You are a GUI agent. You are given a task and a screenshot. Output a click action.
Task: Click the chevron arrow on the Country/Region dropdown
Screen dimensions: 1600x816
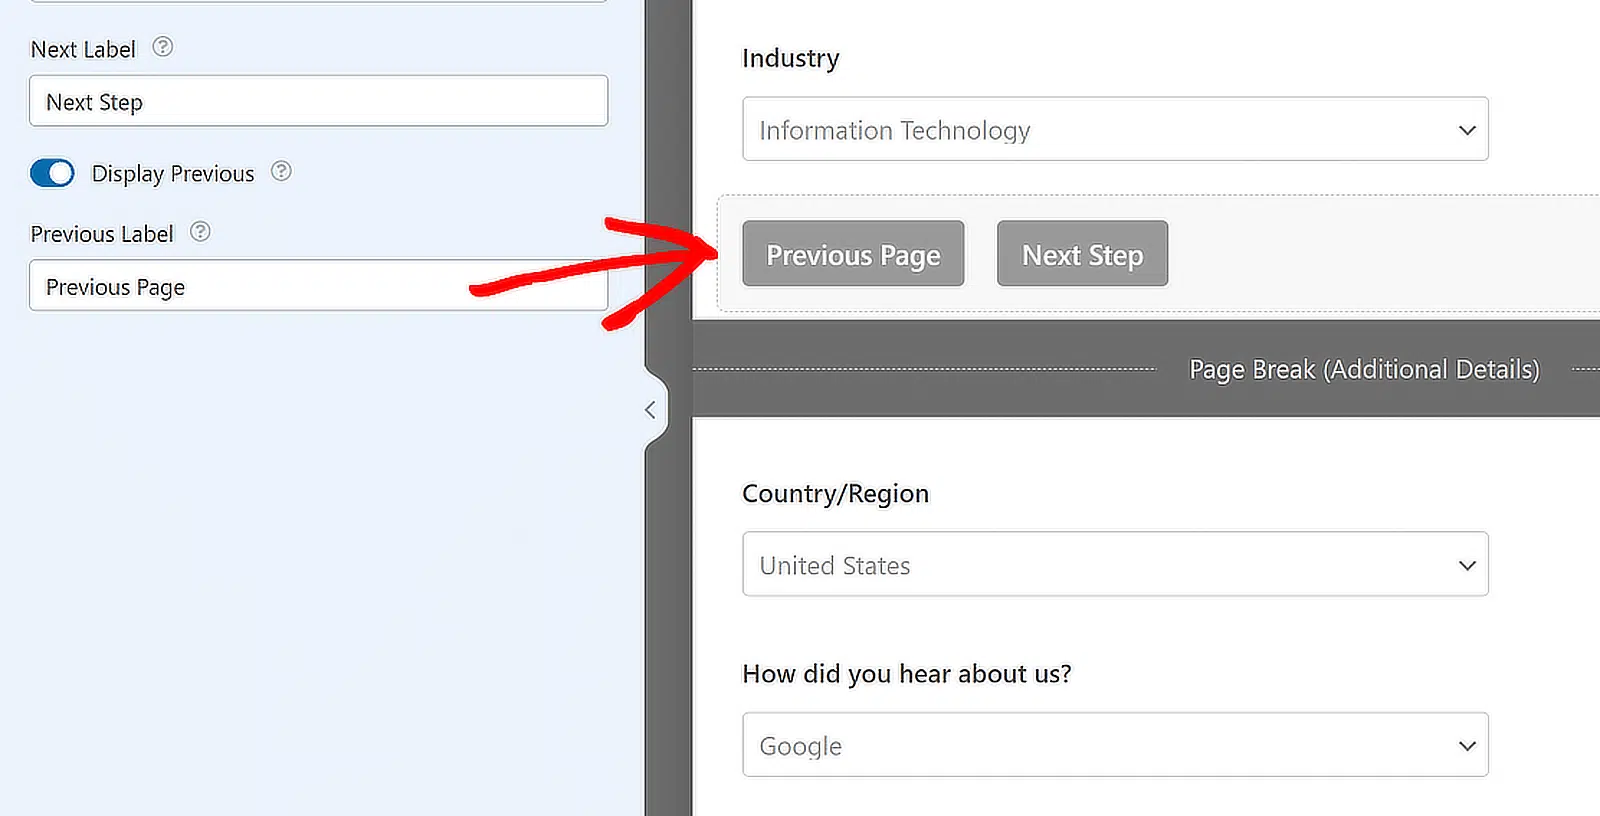pyautogui.click(x=1466, y=565)
